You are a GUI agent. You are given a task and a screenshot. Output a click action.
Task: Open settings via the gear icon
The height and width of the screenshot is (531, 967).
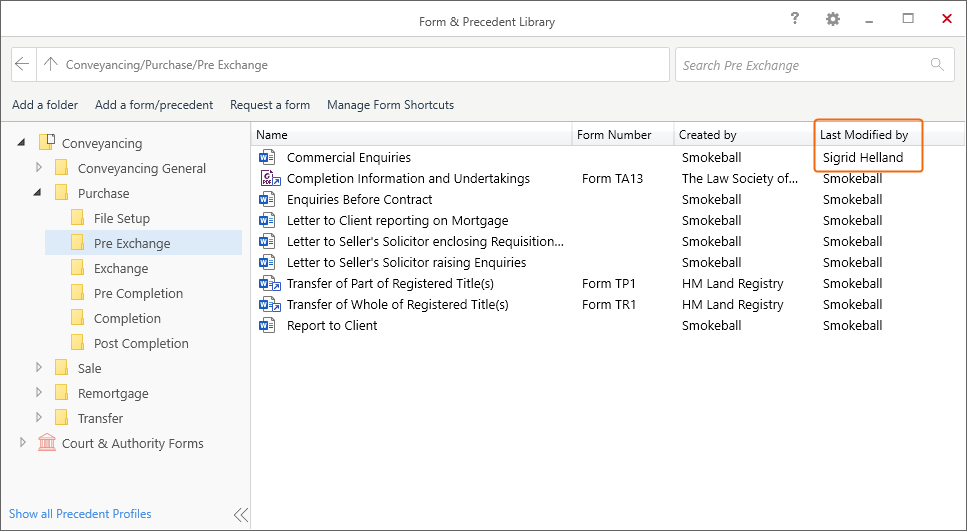coord(833,19)
